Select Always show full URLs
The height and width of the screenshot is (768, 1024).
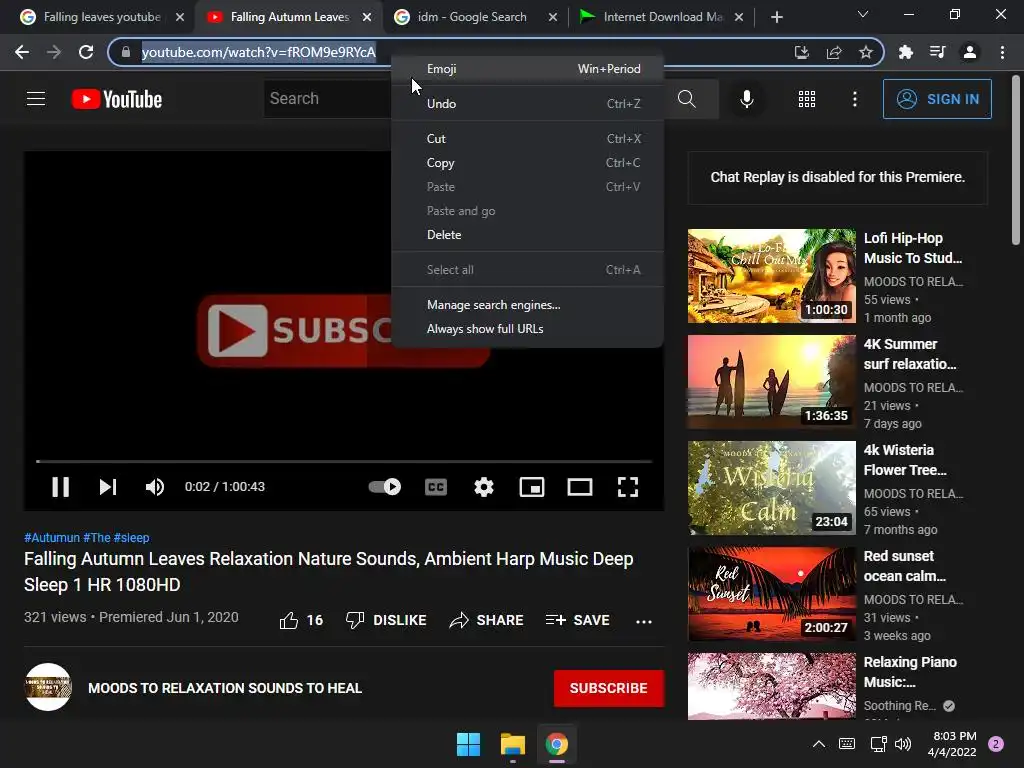point(528,328)
